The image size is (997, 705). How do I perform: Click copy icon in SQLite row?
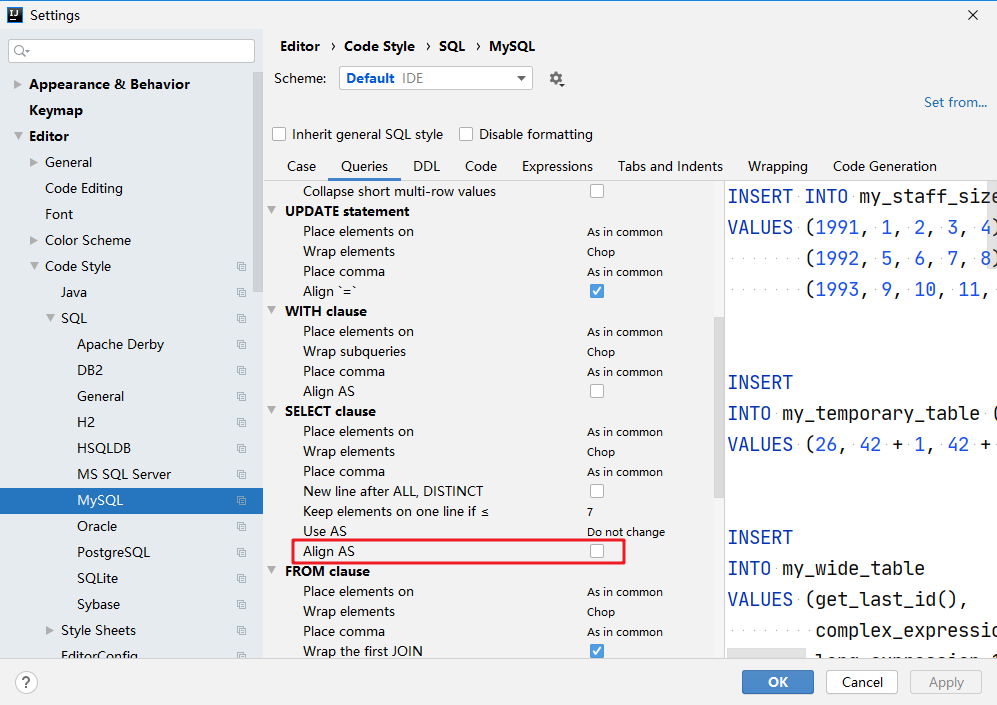pos(242,579)
